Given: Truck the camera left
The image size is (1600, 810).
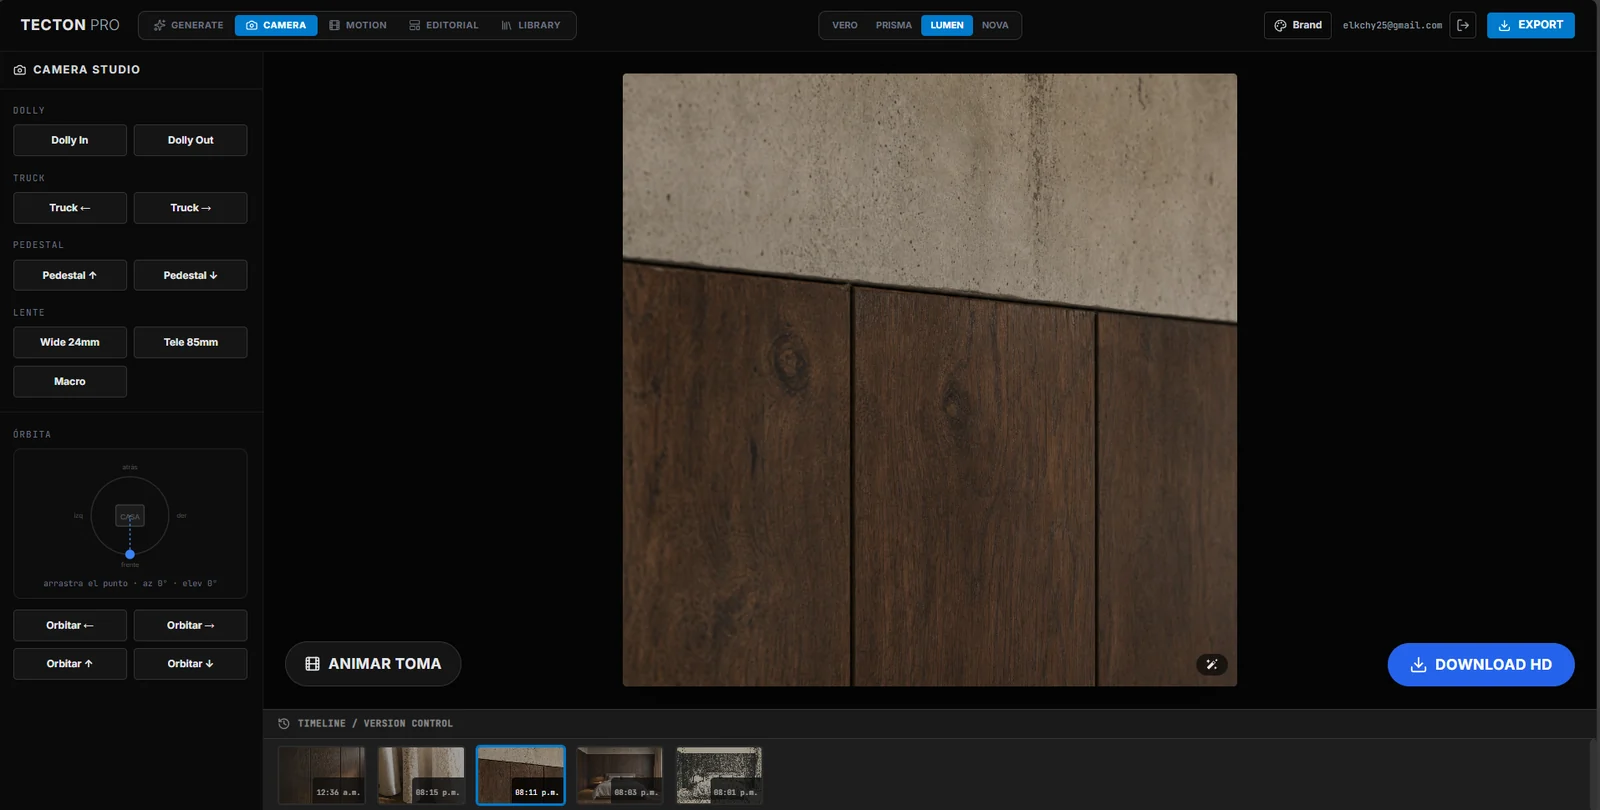Looking at the screenshot, I should tap(70, 208).
